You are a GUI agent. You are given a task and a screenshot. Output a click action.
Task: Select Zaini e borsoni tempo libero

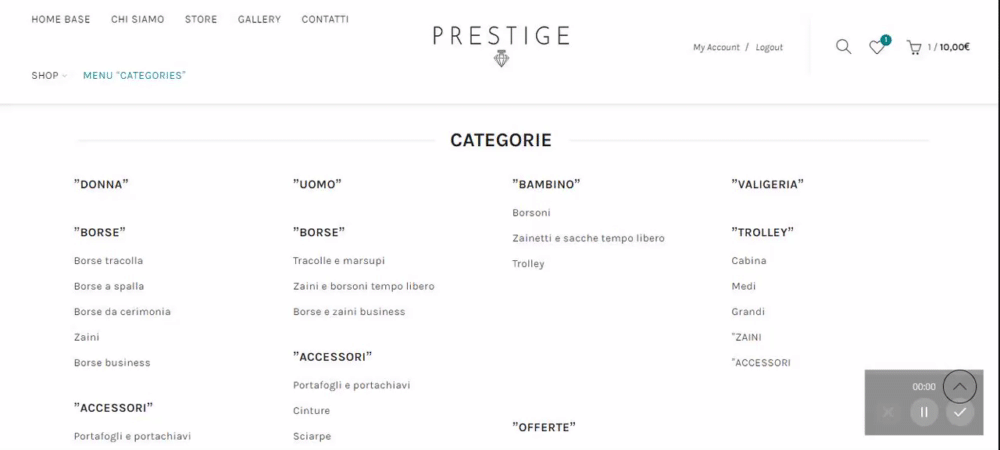point(363,286)
